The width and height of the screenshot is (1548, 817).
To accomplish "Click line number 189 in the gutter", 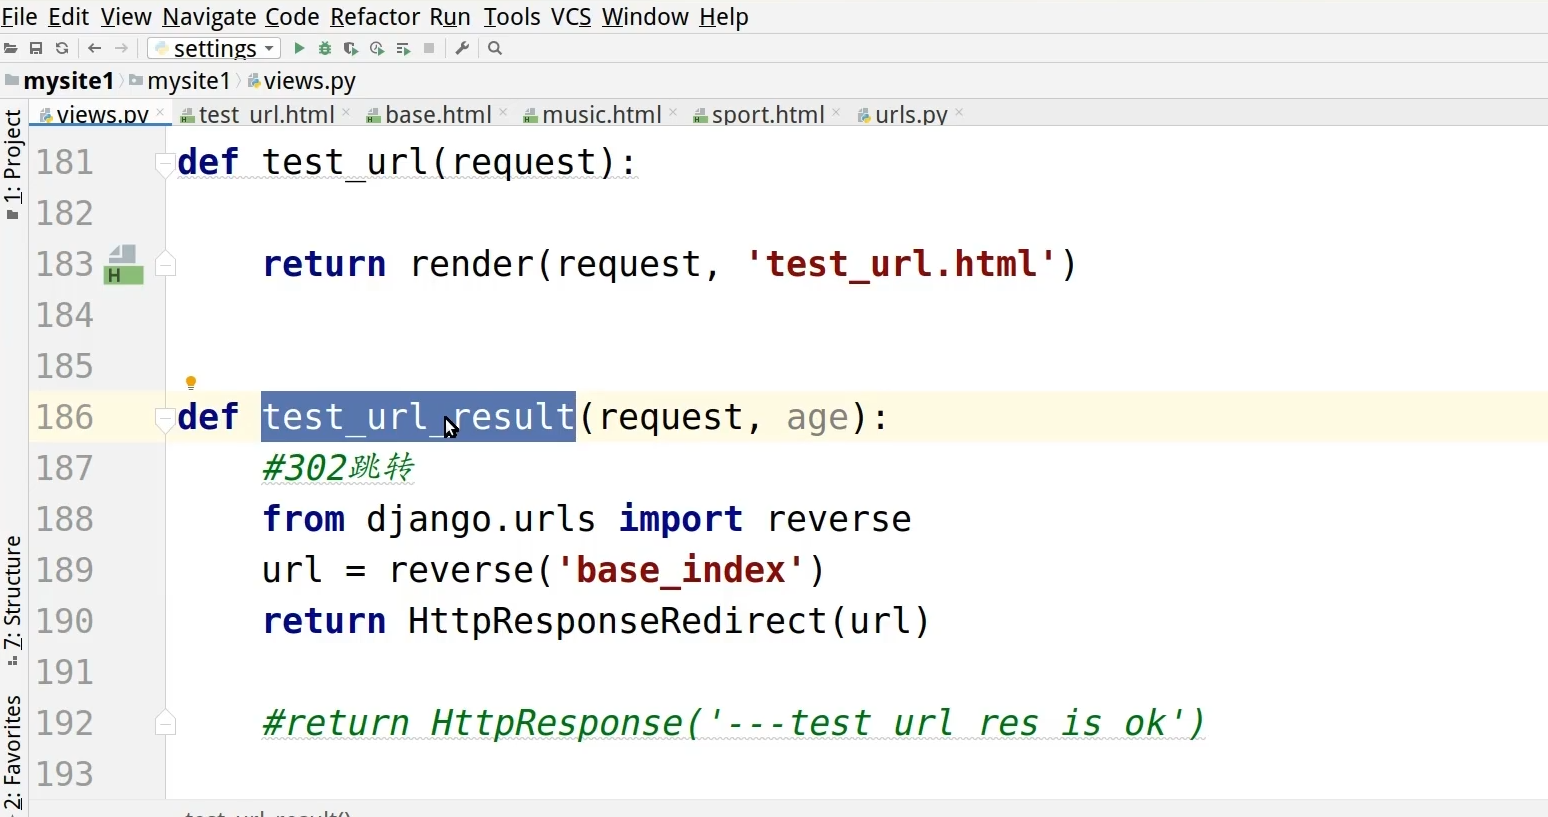I will coord(65,570).
